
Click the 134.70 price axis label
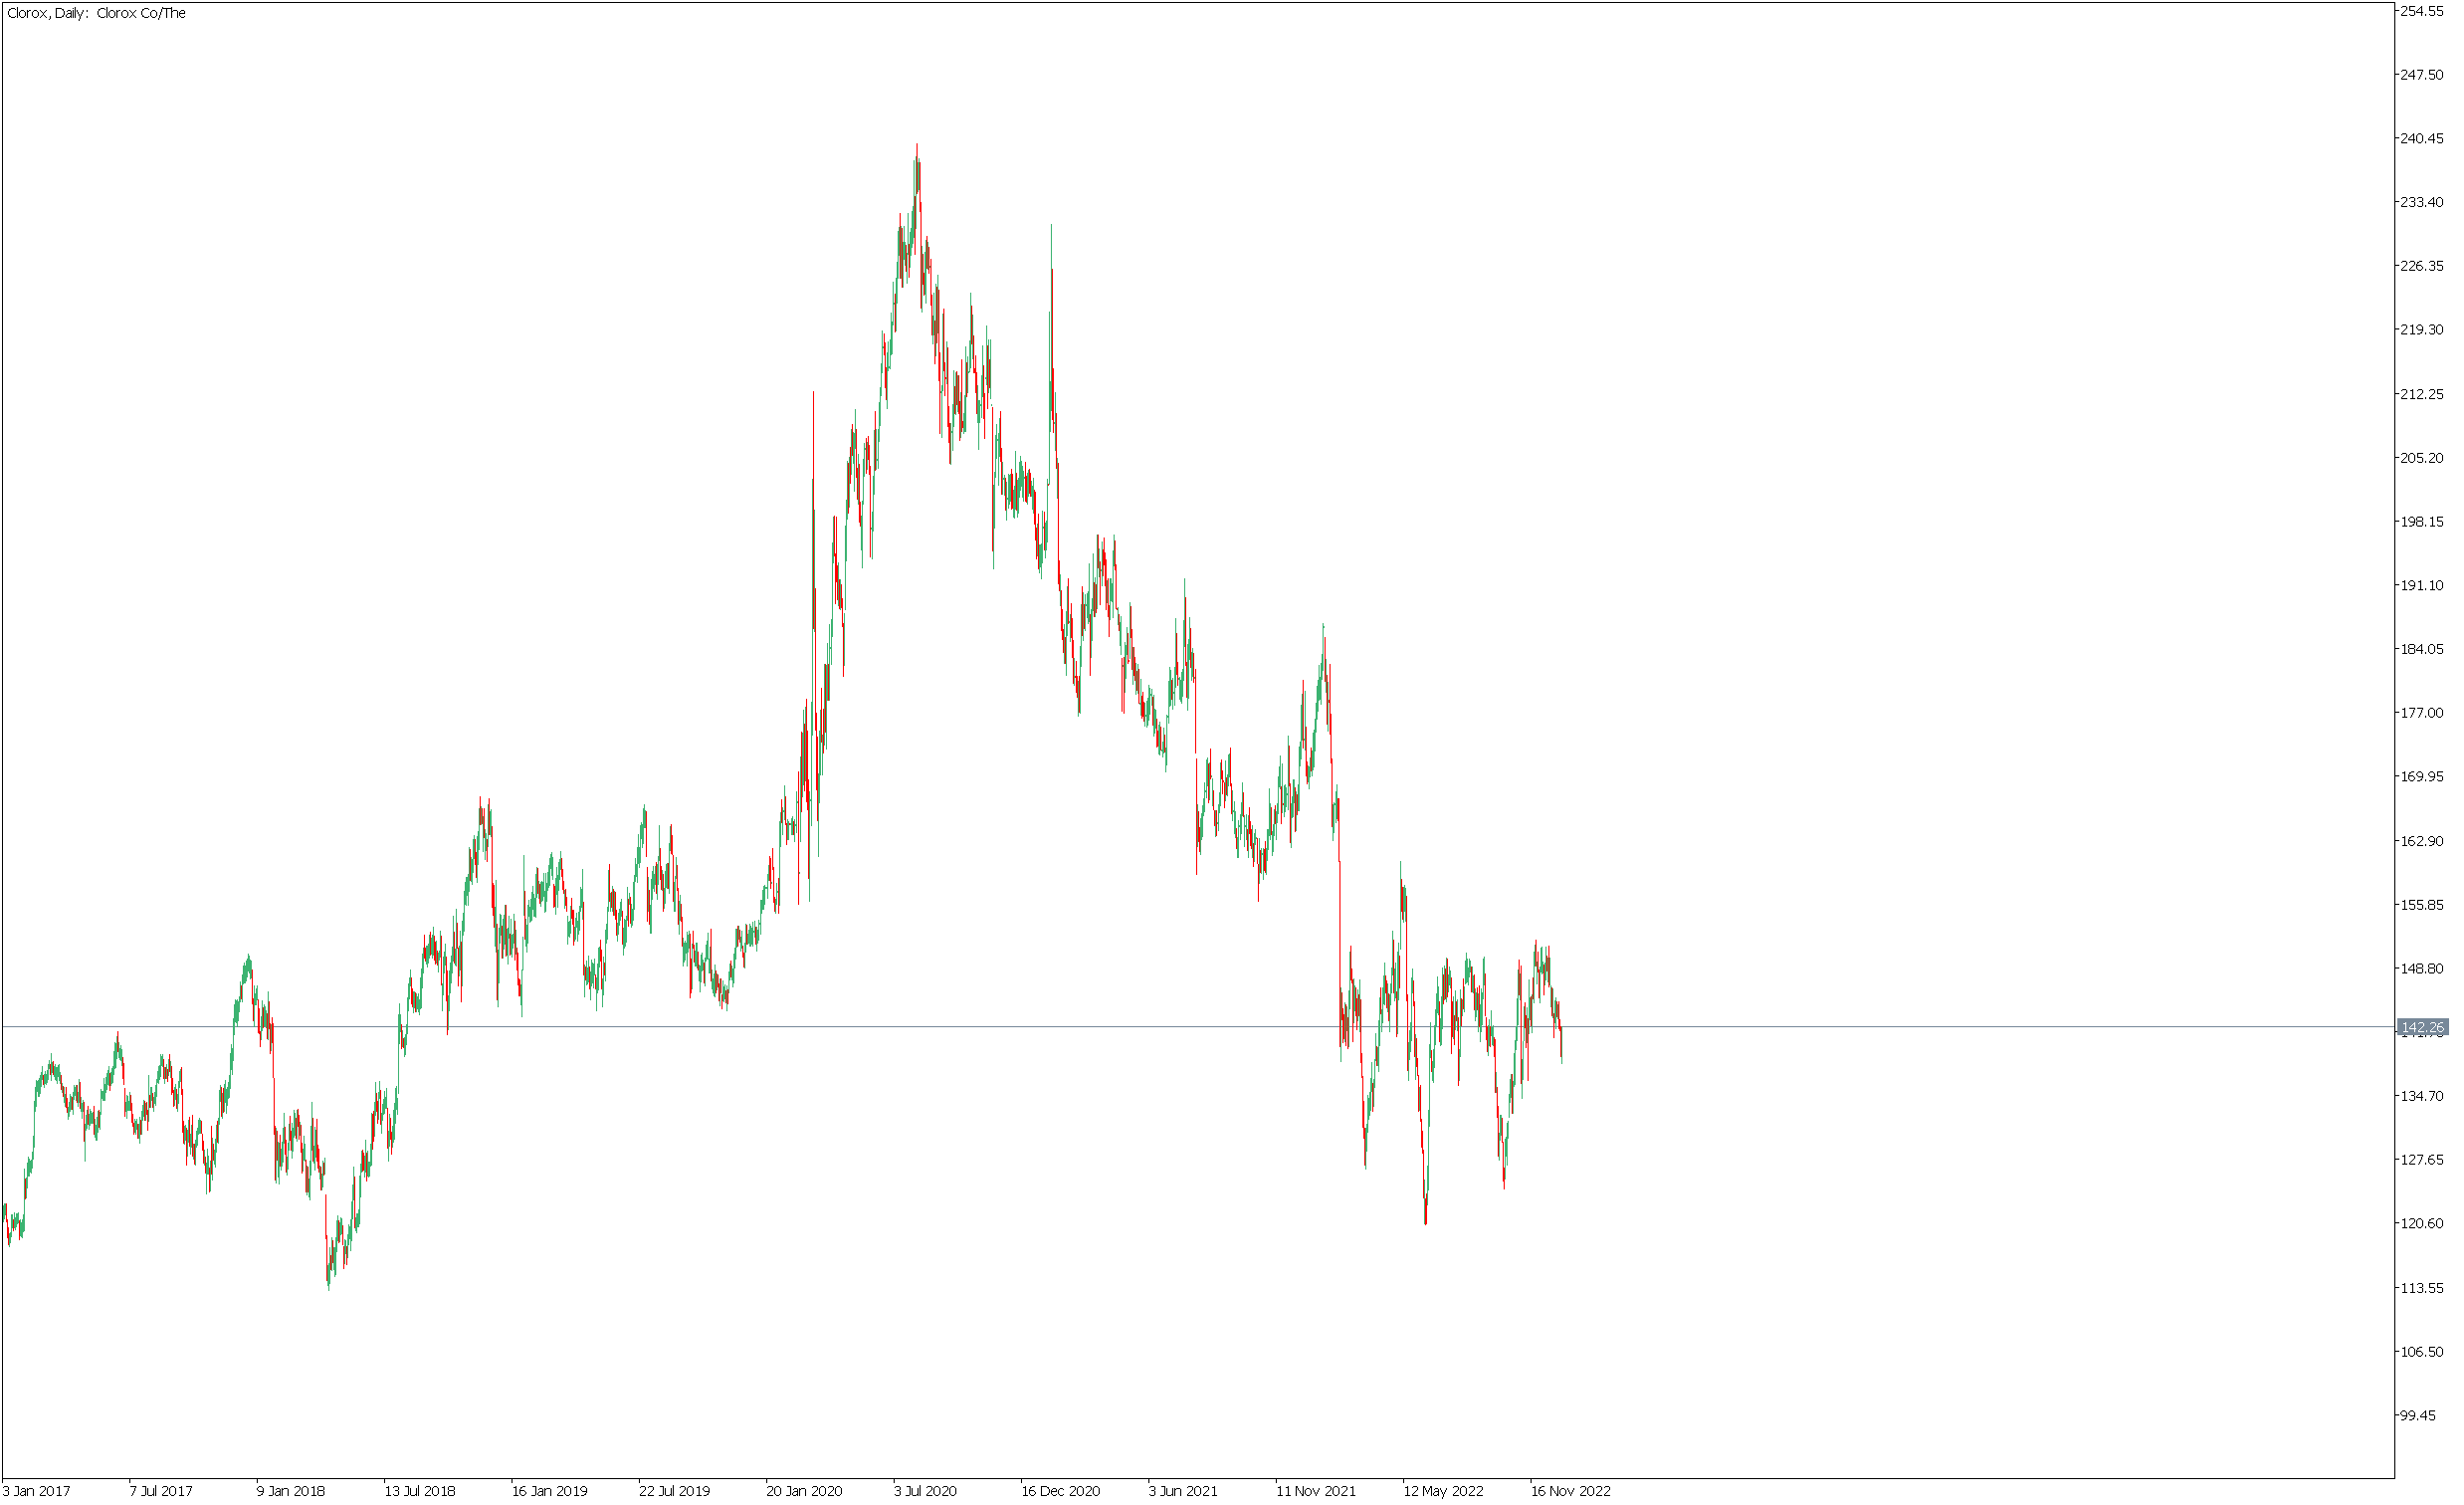coord(2421,1097)
